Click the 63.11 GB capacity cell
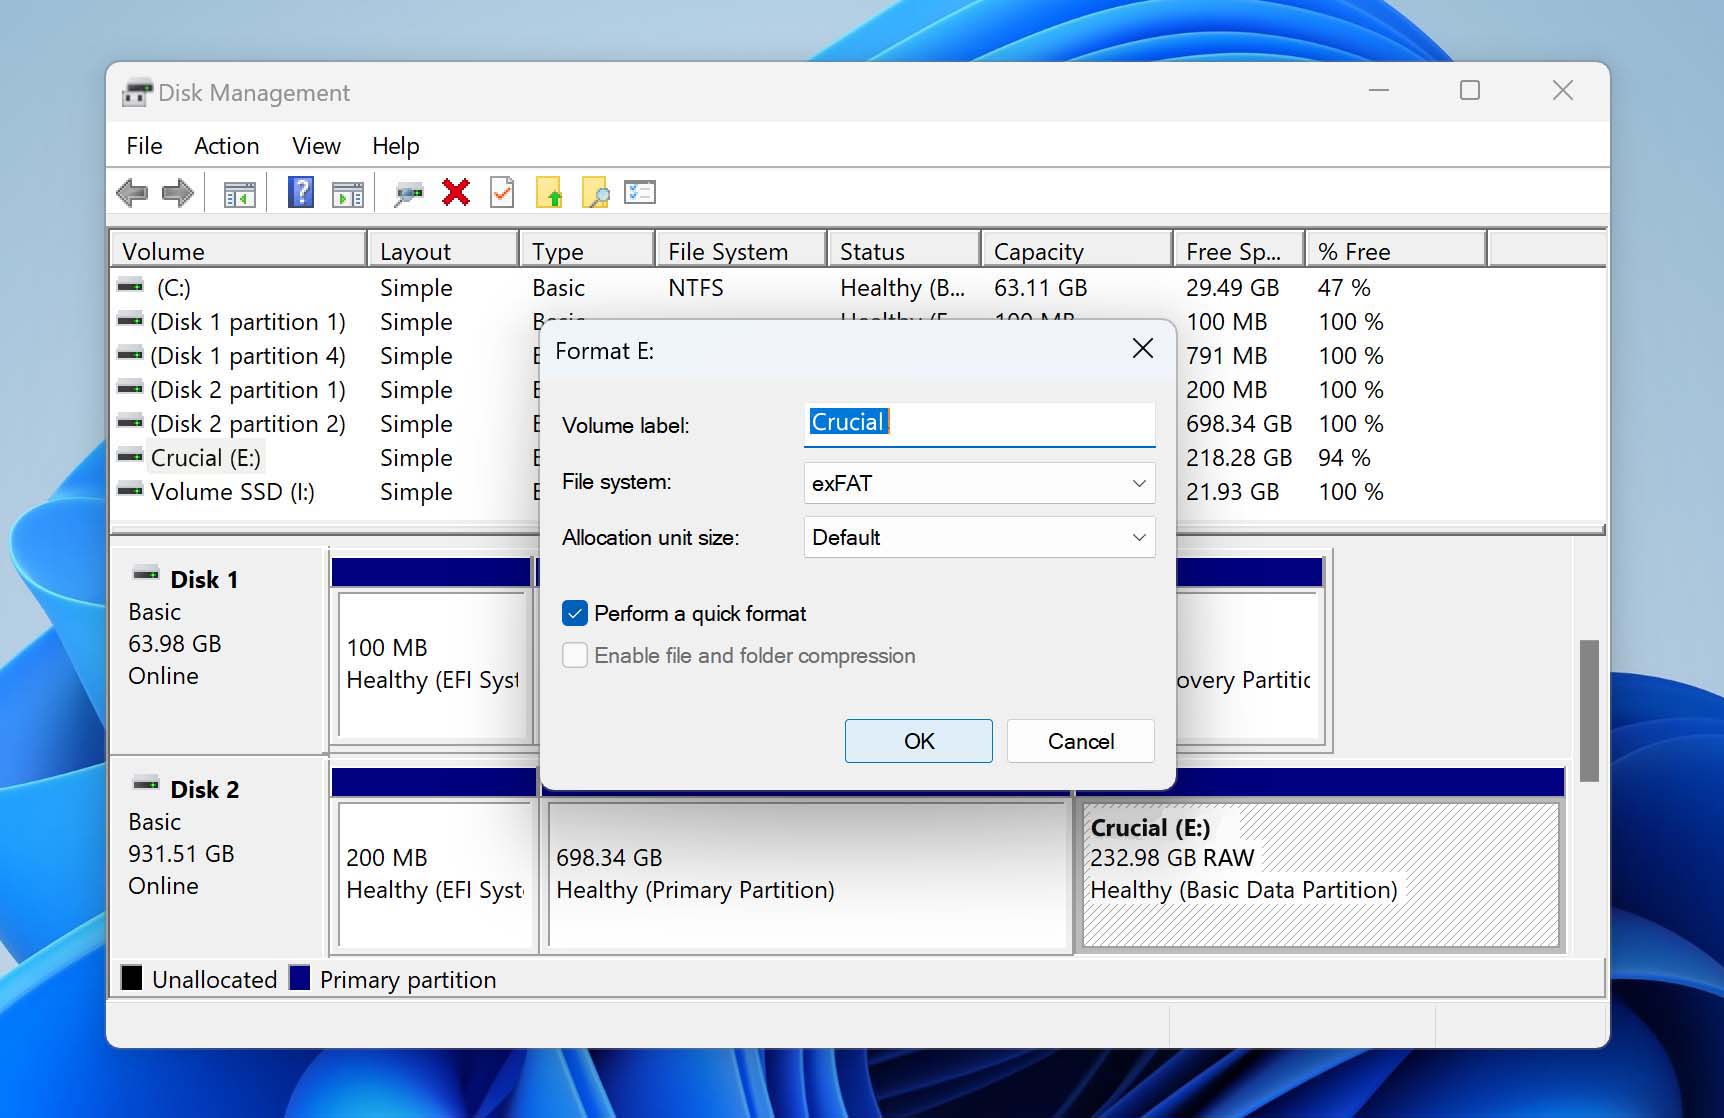Viewport: 1724px width, 1118px height. (1040, 288)
